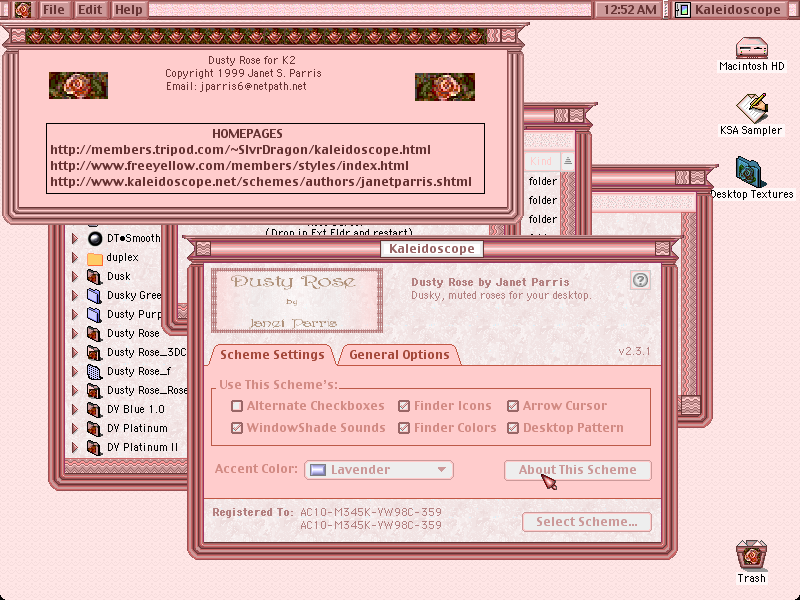Toggle Finder Colors checkbox
The width and height of the screenshot is (800, 600).
(404, 428)
